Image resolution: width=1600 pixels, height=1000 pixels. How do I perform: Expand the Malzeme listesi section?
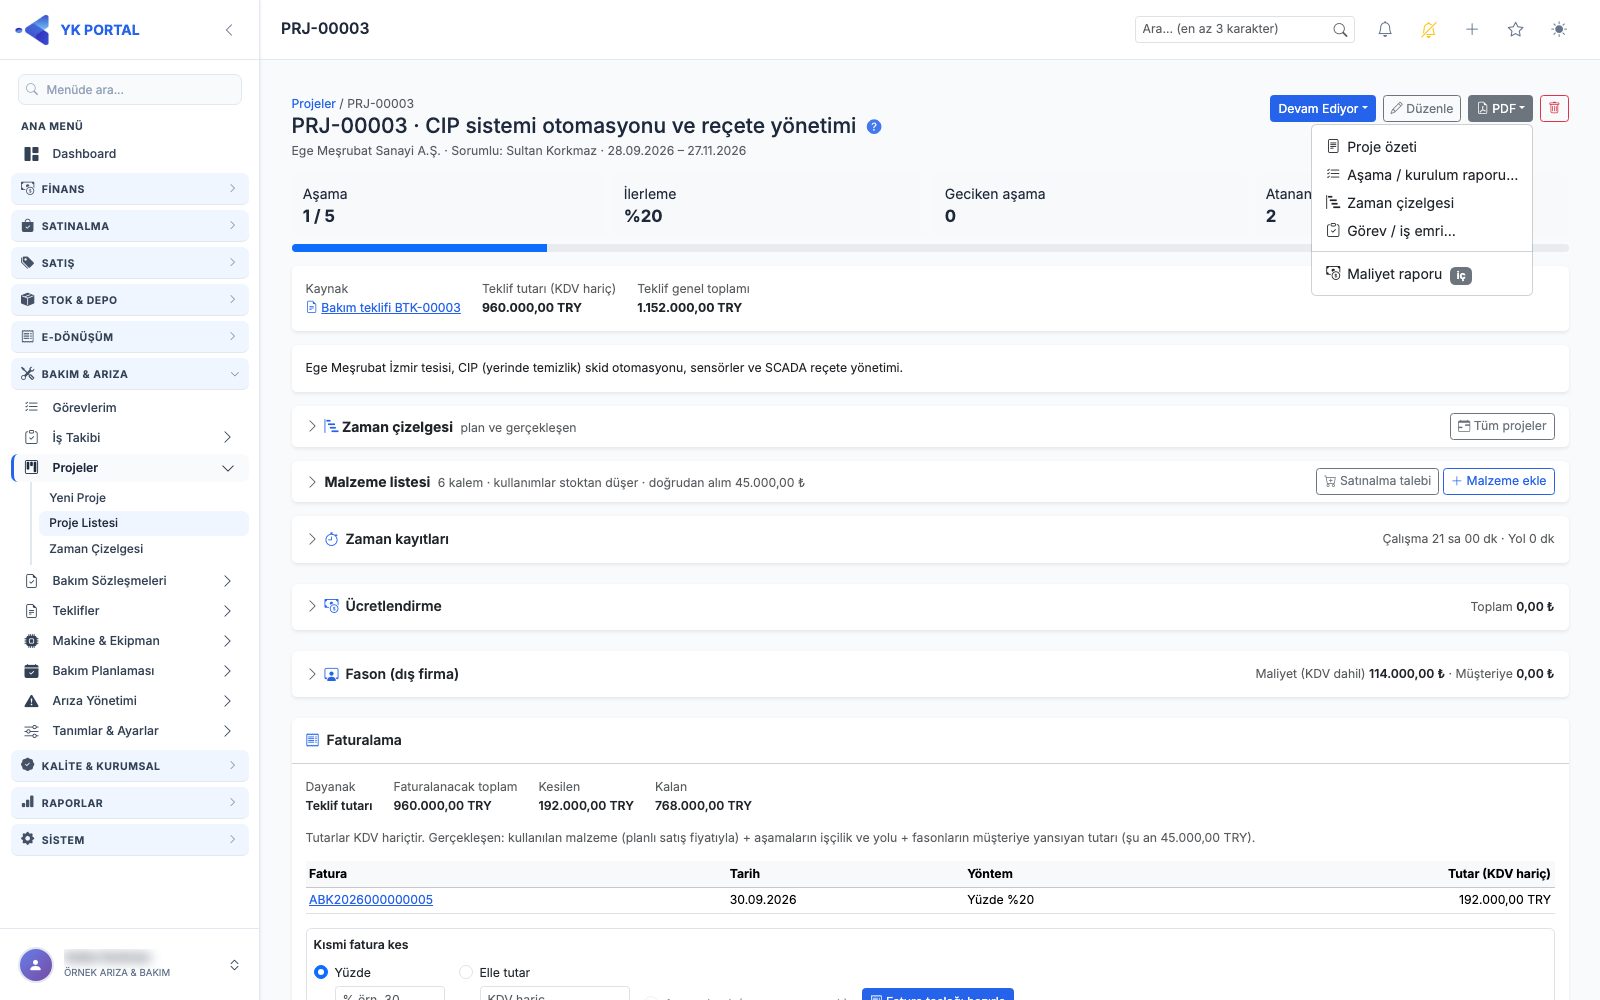[312, 482]
